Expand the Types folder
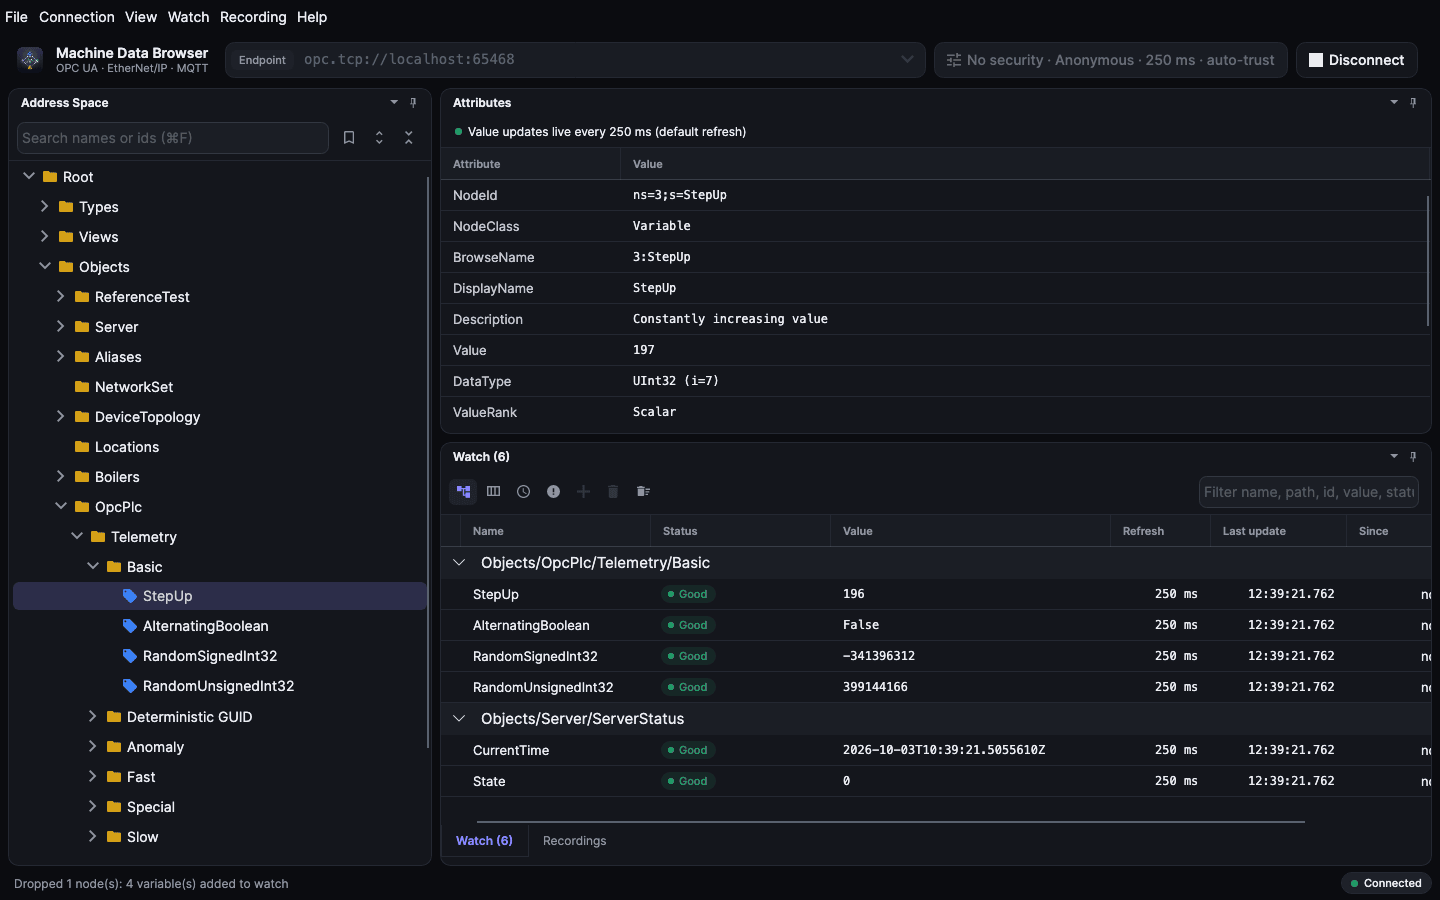Image resolution: width=1440 pixels, height=900 pixels. (44, 206)
